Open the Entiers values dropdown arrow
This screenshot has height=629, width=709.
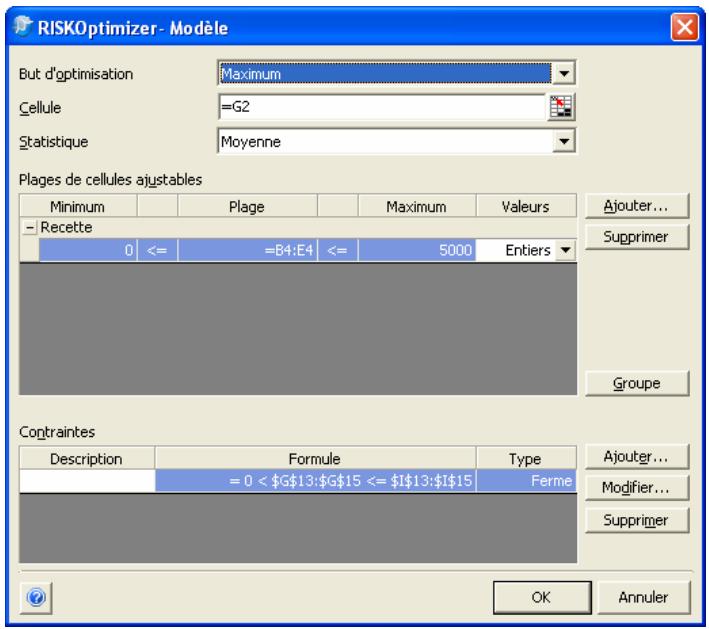click(x=565, y=250)
